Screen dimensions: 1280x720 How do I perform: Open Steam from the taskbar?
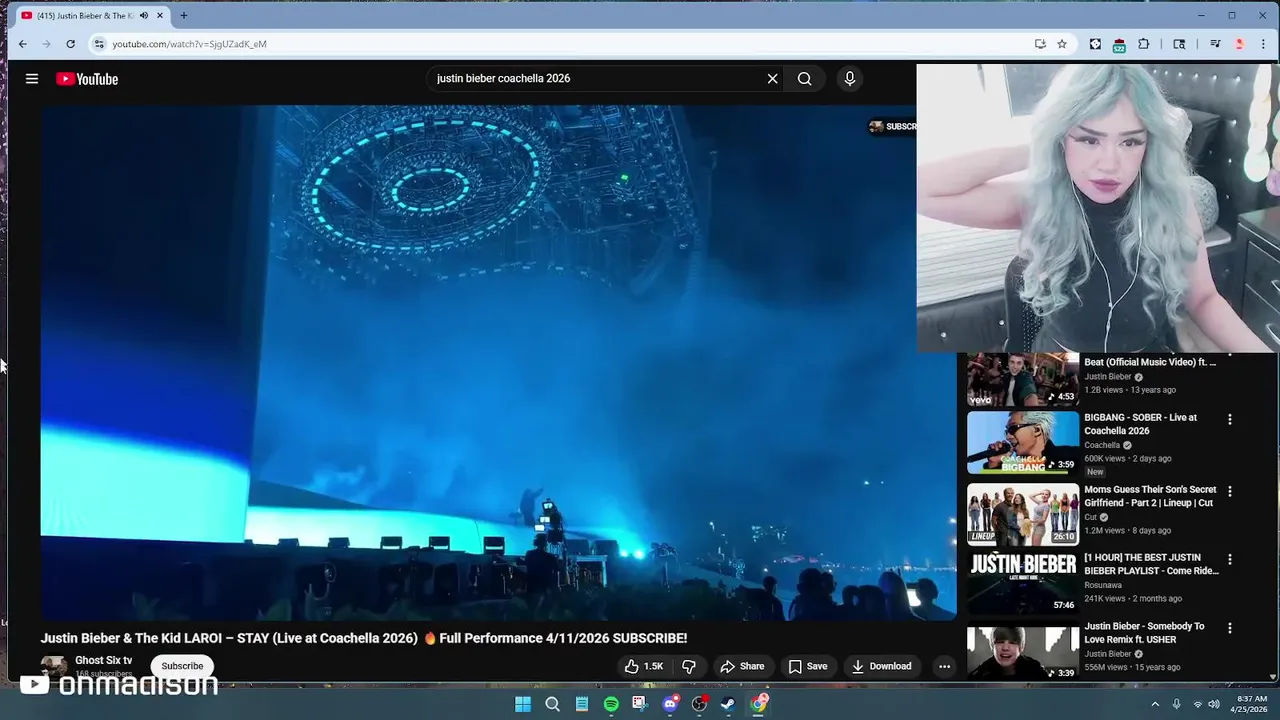click(728, 704)
